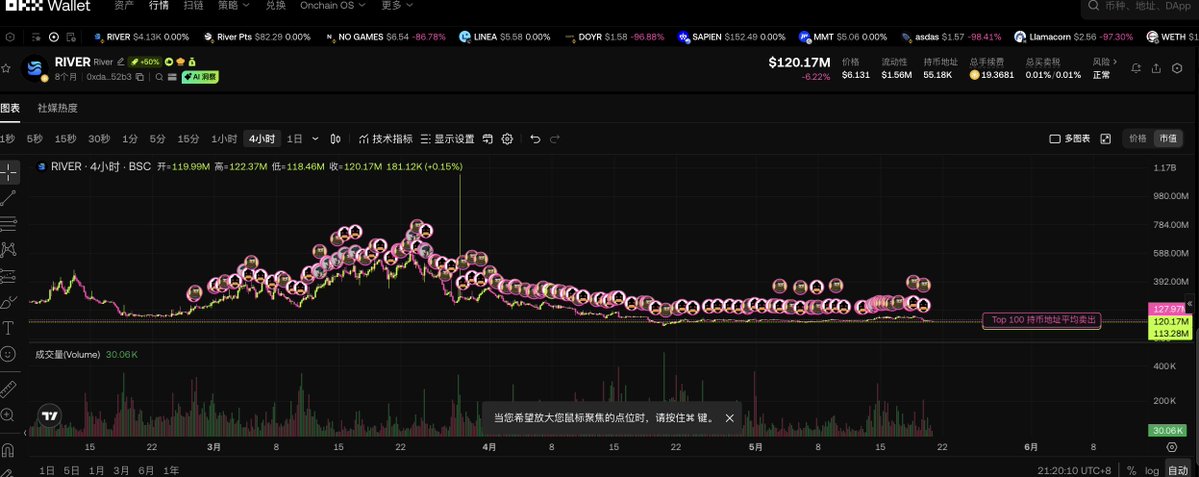The height and width of the screenshot is (477, 1199).
Task: Set chart range to 3月
Action: point(121,470)
